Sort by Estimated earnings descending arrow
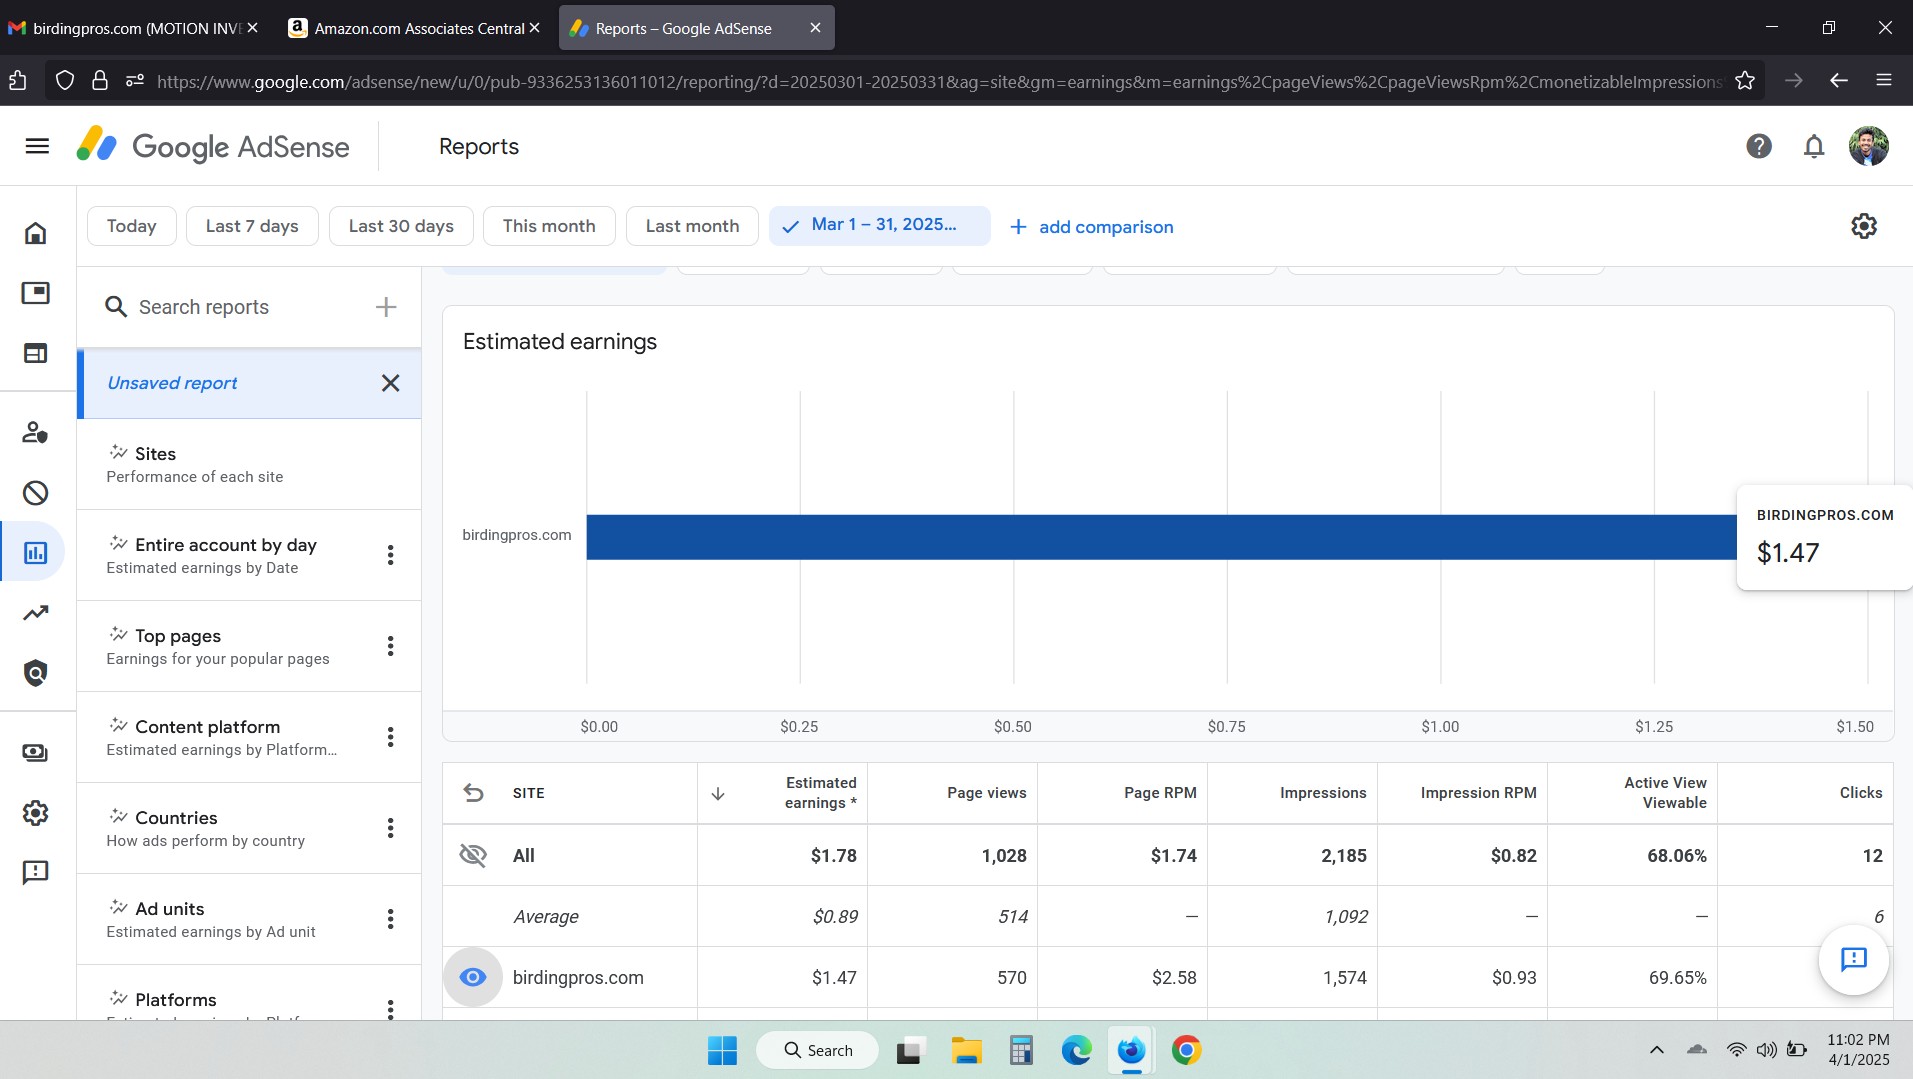This screenshot has height=1079, width=1913. tap(718, 794)
